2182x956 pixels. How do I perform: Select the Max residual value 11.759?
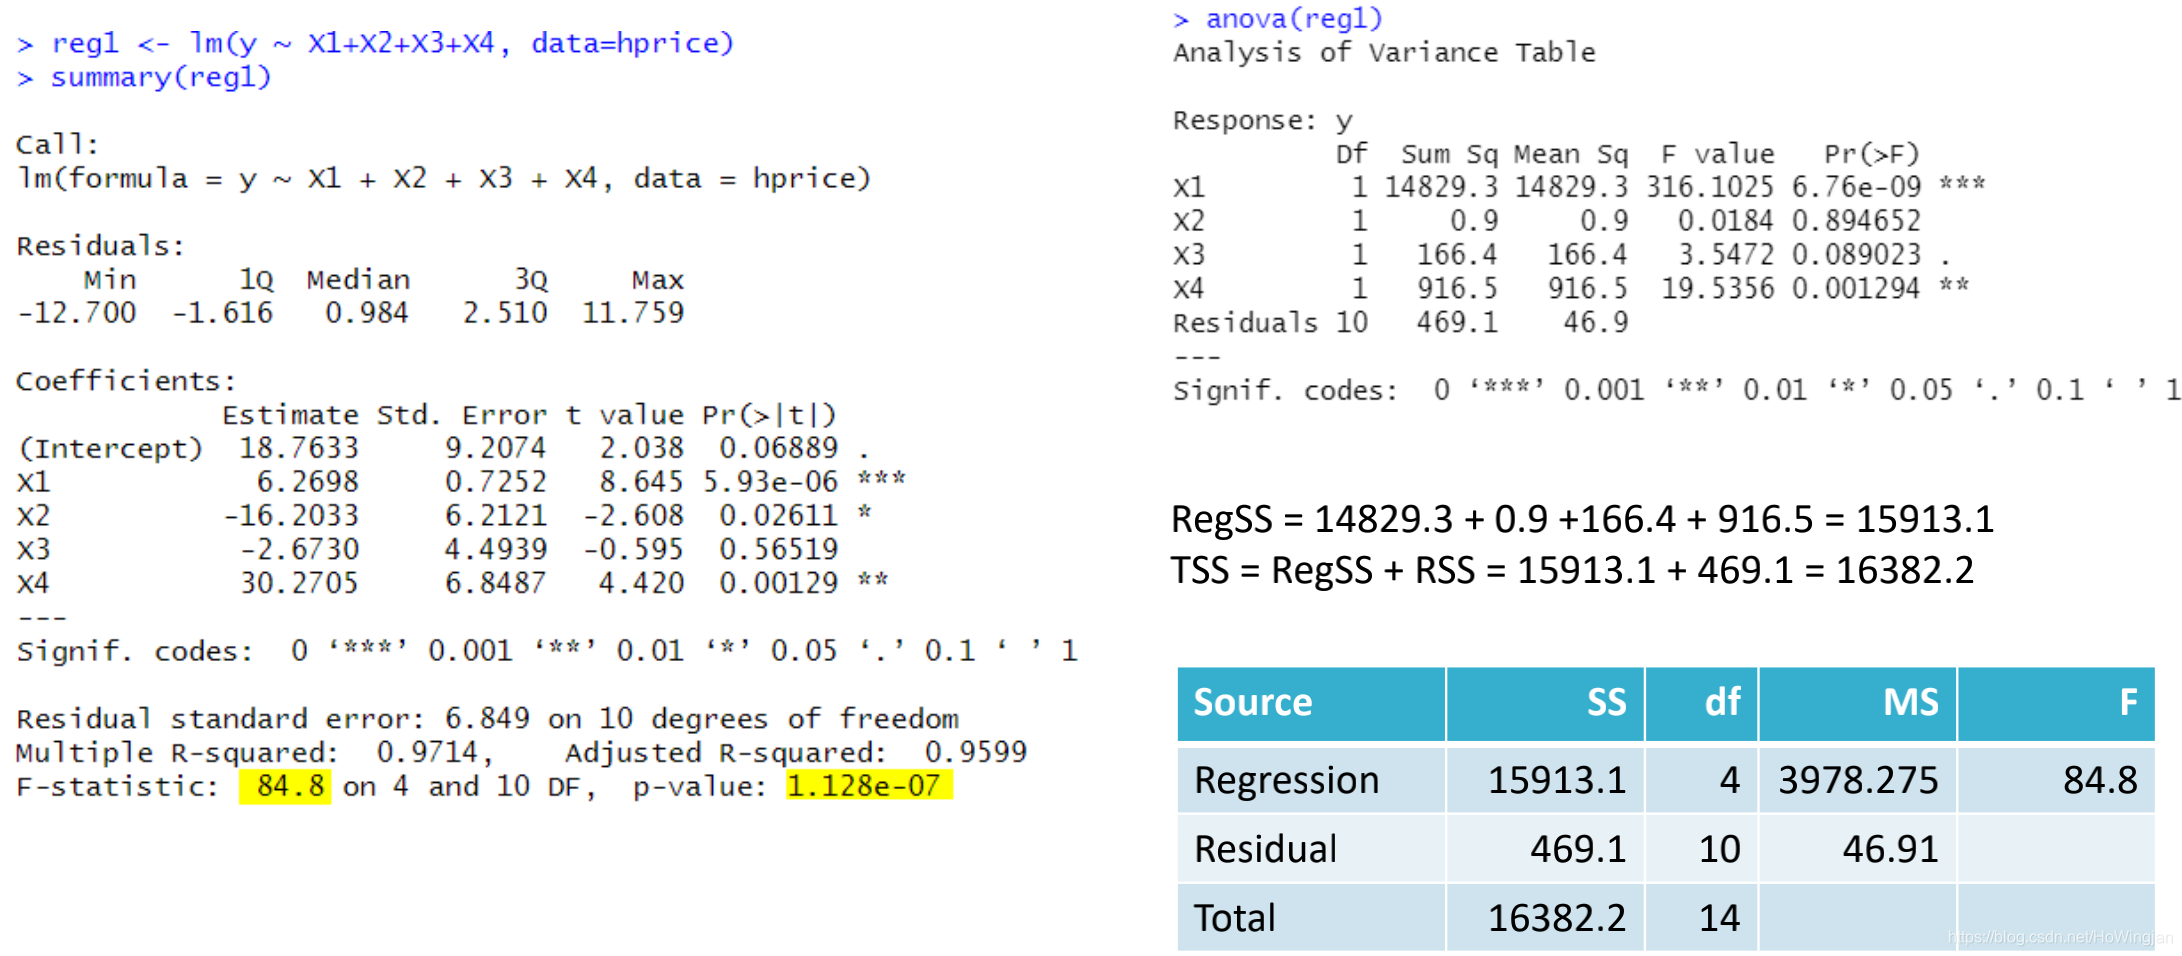pyautogui.click(x=633, y=312)
